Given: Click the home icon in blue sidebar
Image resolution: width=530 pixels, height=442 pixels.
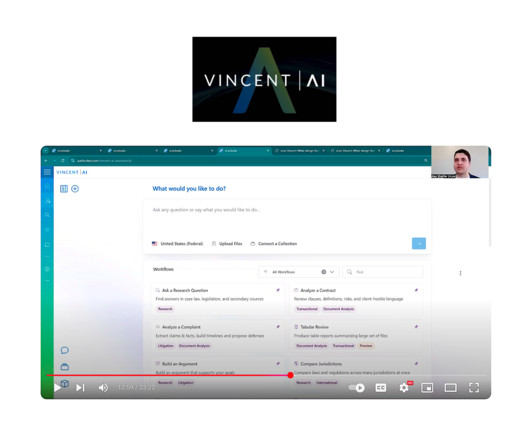Looking at the screenshot, I should (x=47, y=186).
